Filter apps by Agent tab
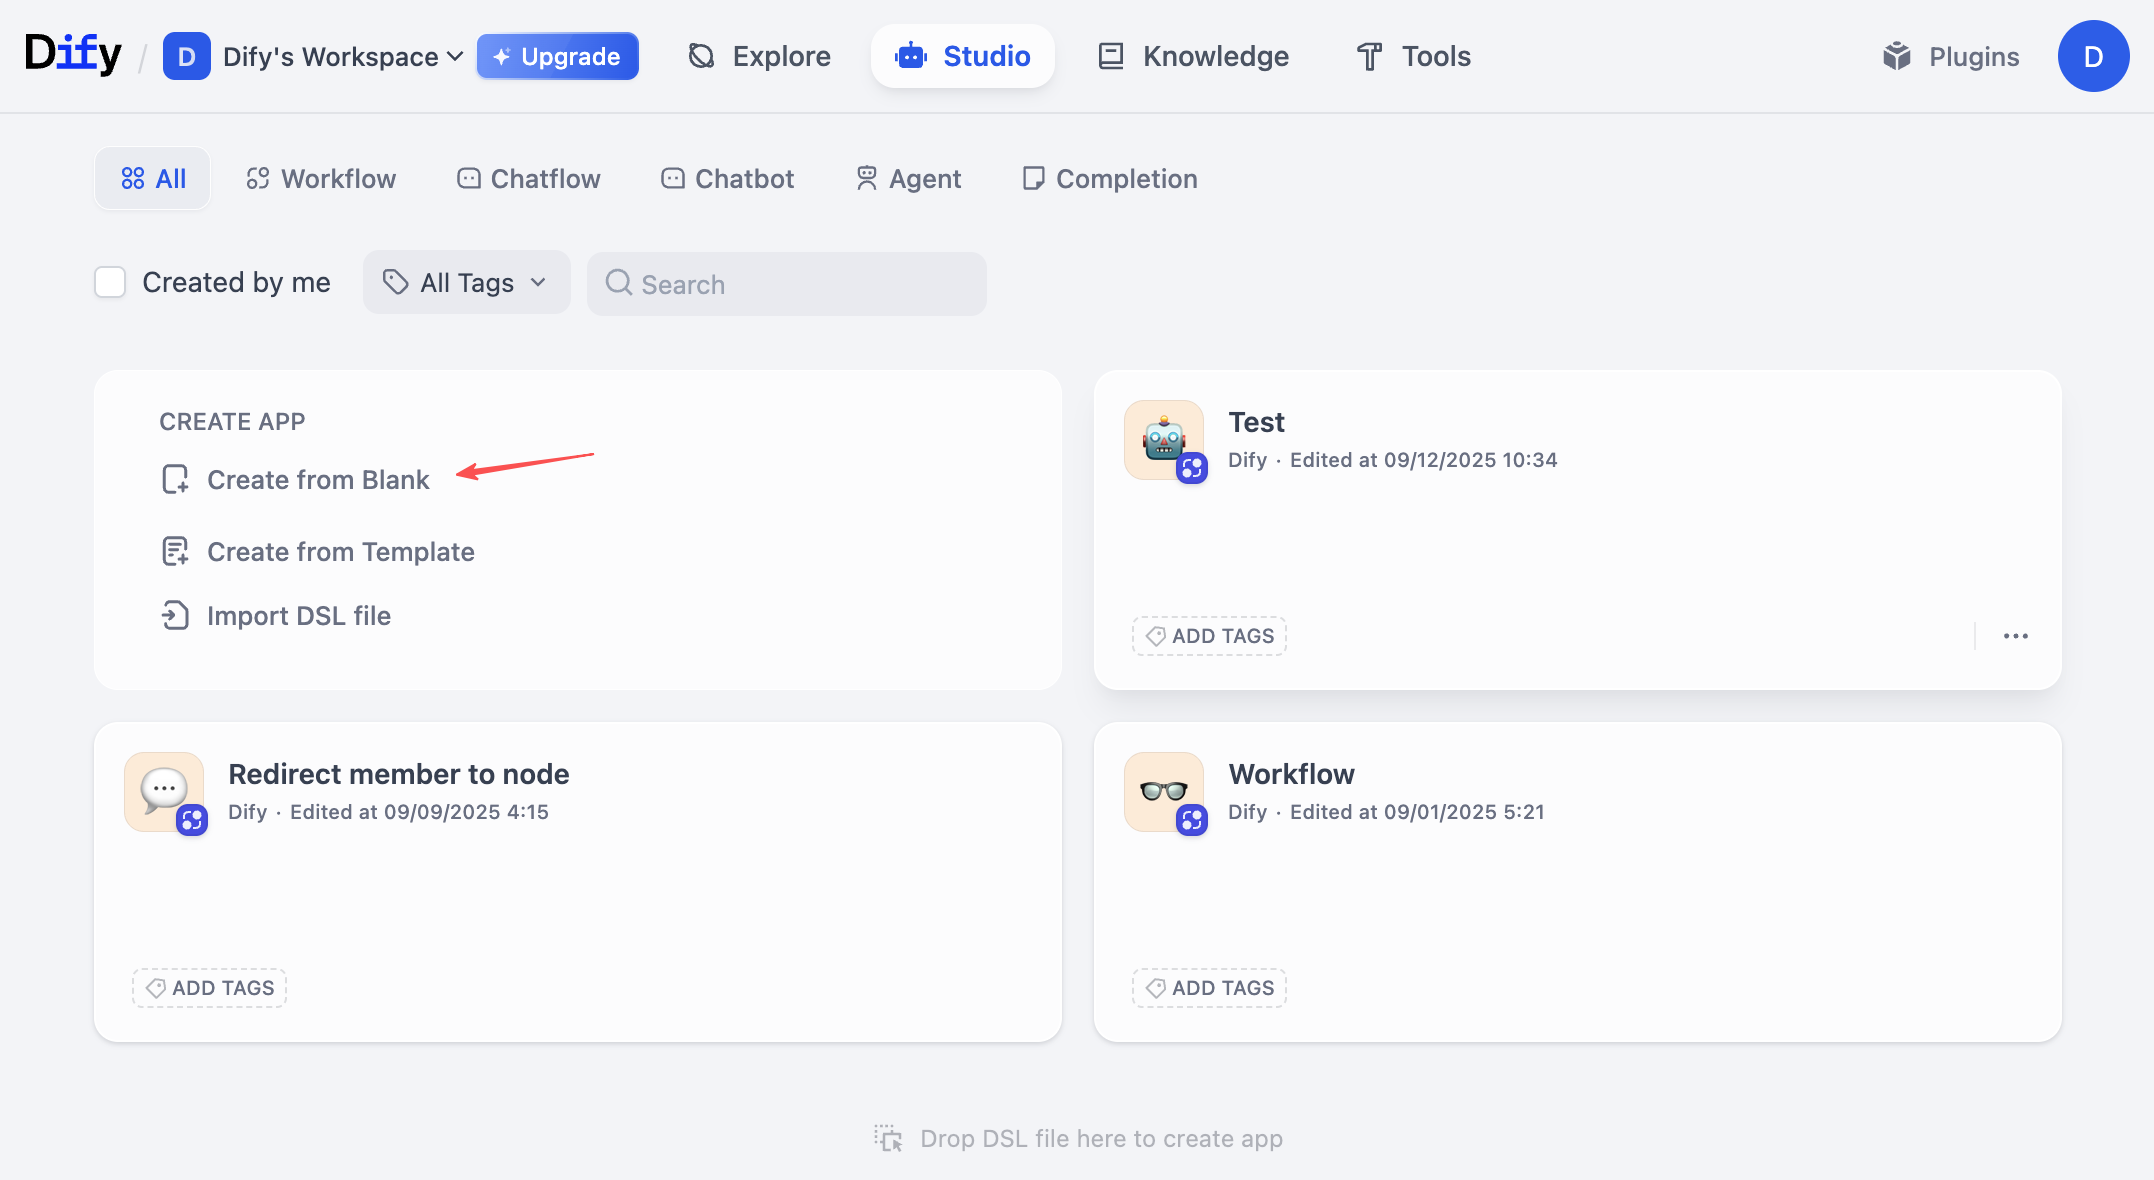 (x=908, y=179)
